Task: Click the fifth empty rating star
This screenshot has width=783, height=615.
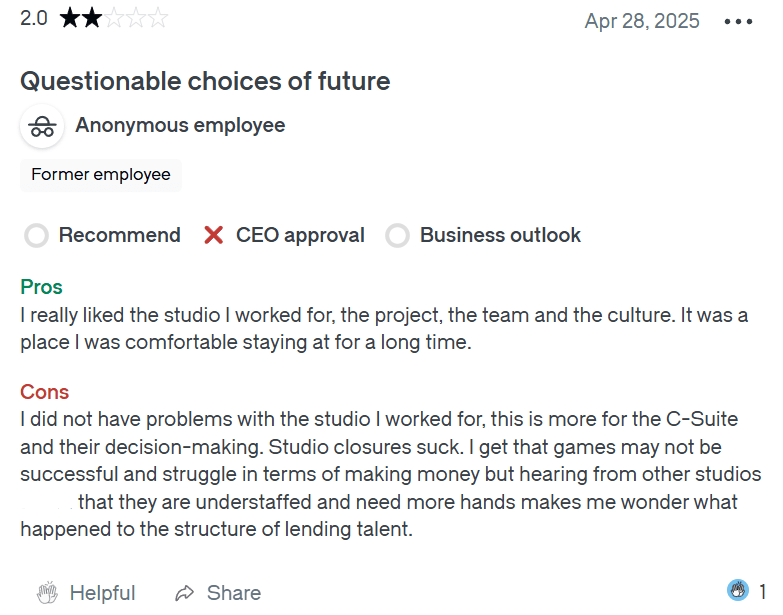Action: [158, 18]
